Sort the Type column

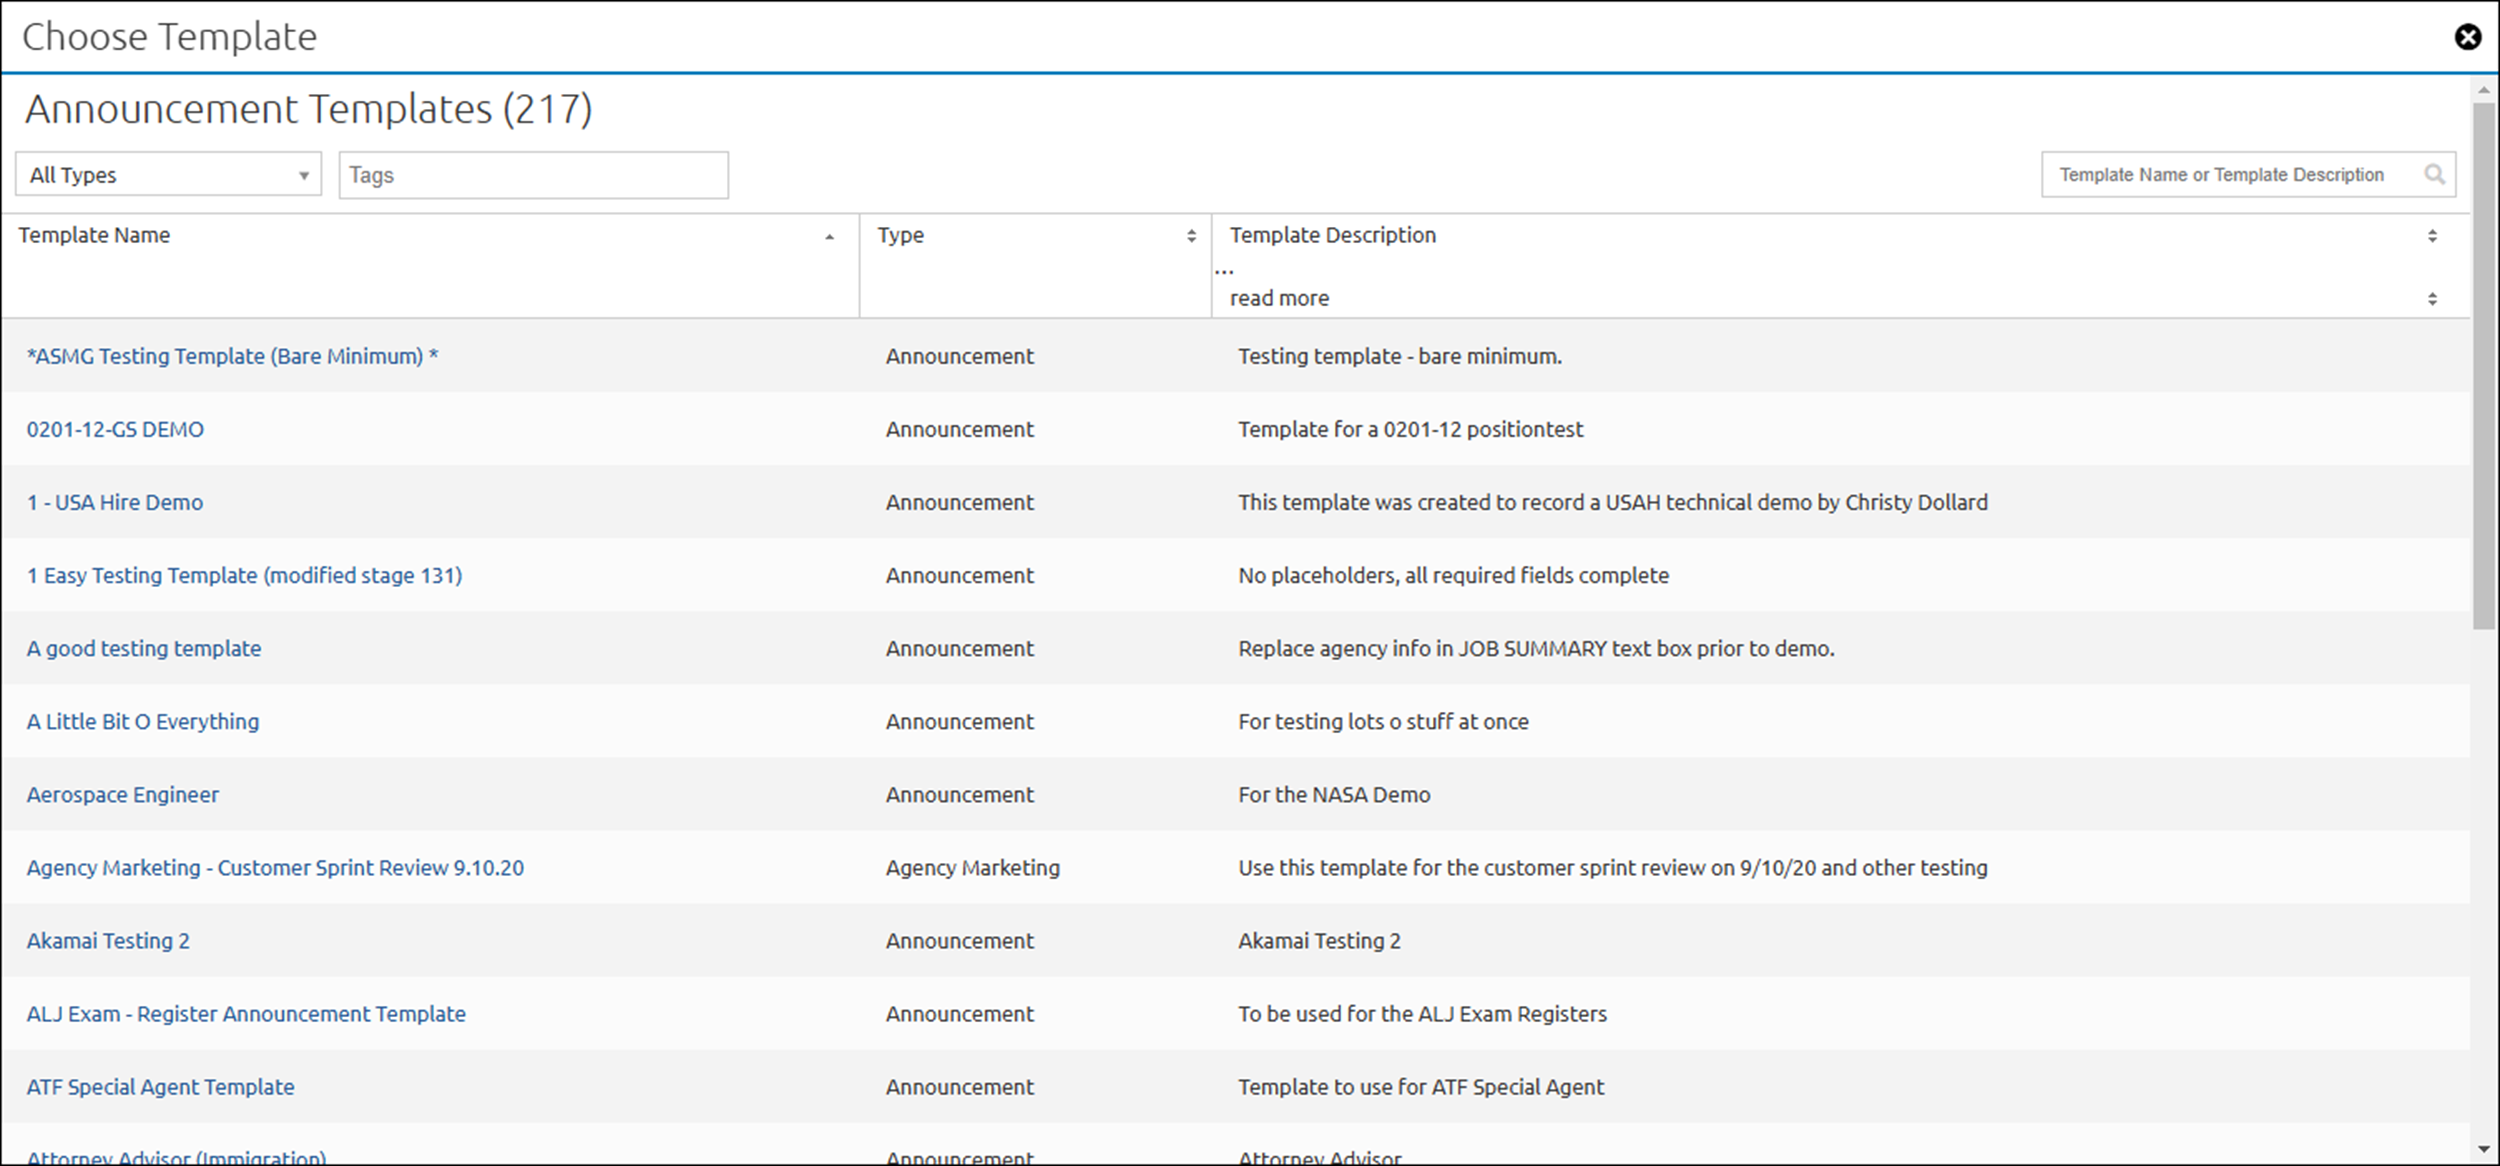click(x=1191, y=236)
